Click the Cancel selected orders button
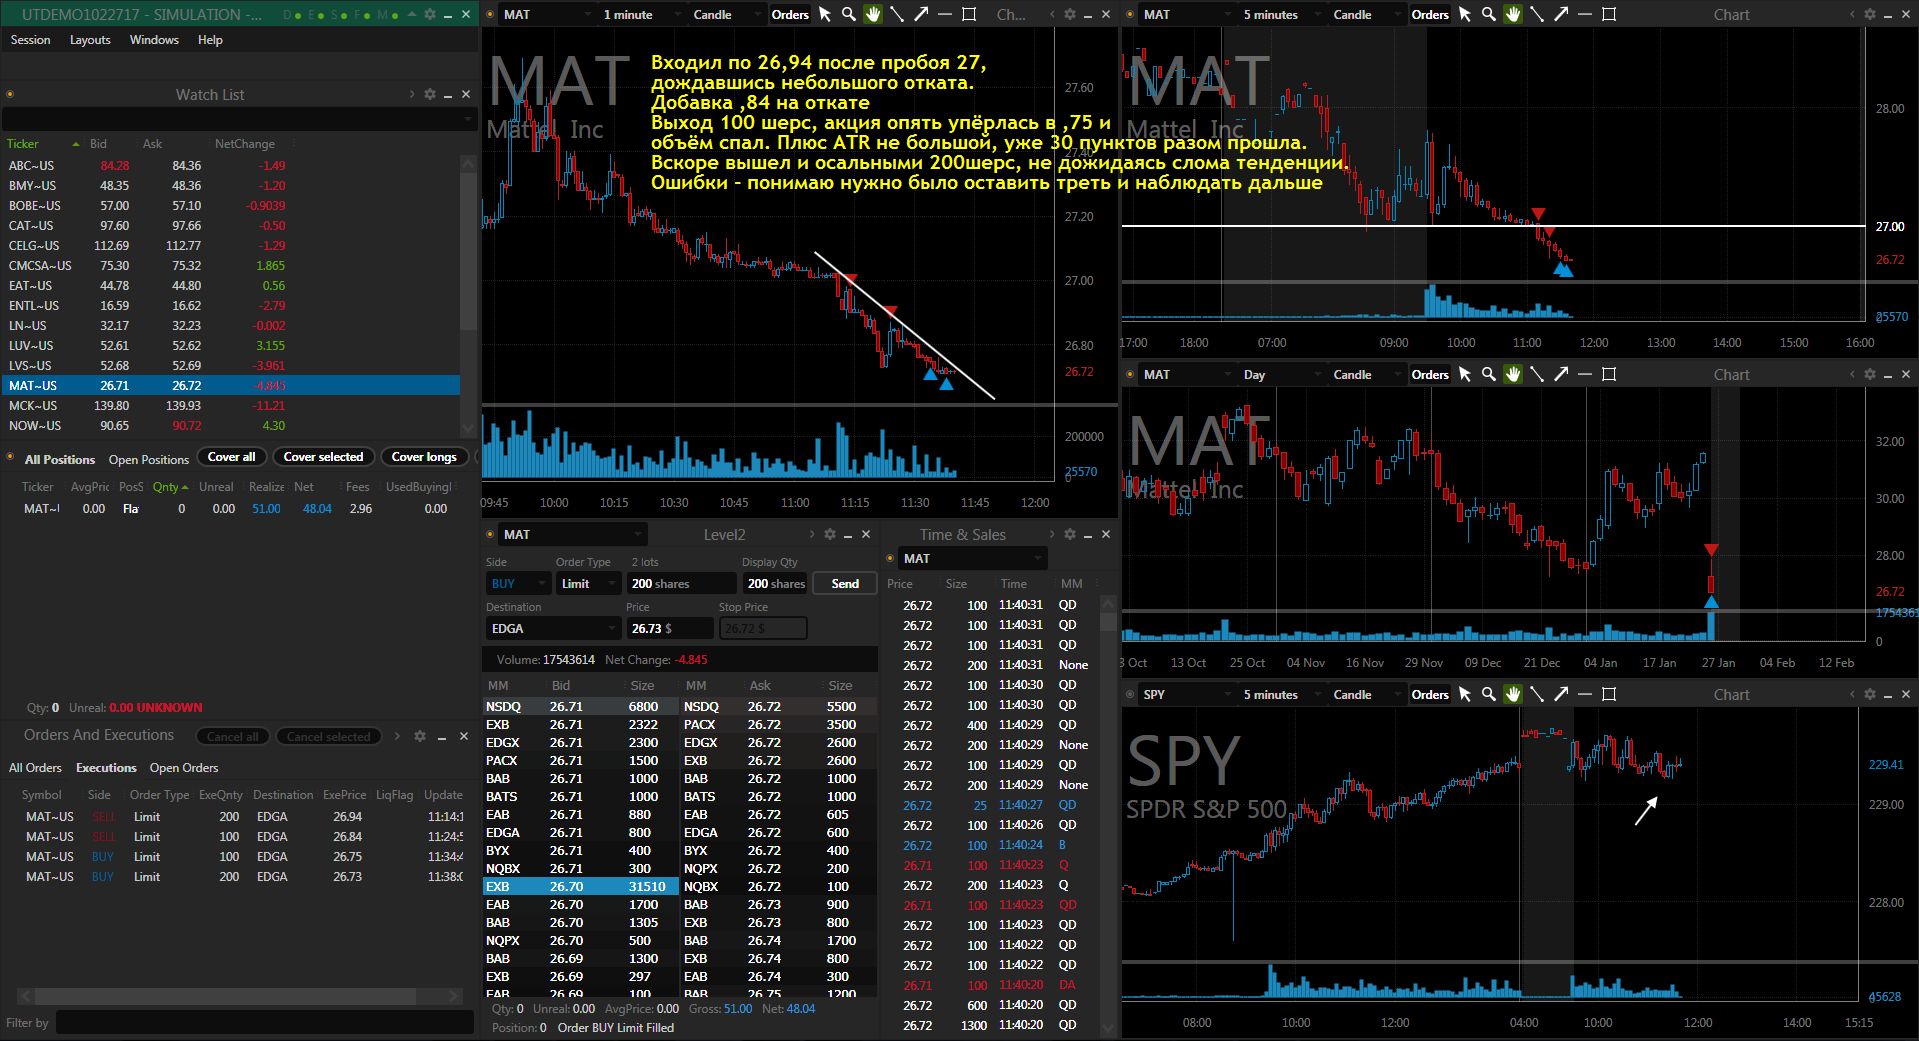Viewport: 1919px width, 1041px height. [328, 737]
